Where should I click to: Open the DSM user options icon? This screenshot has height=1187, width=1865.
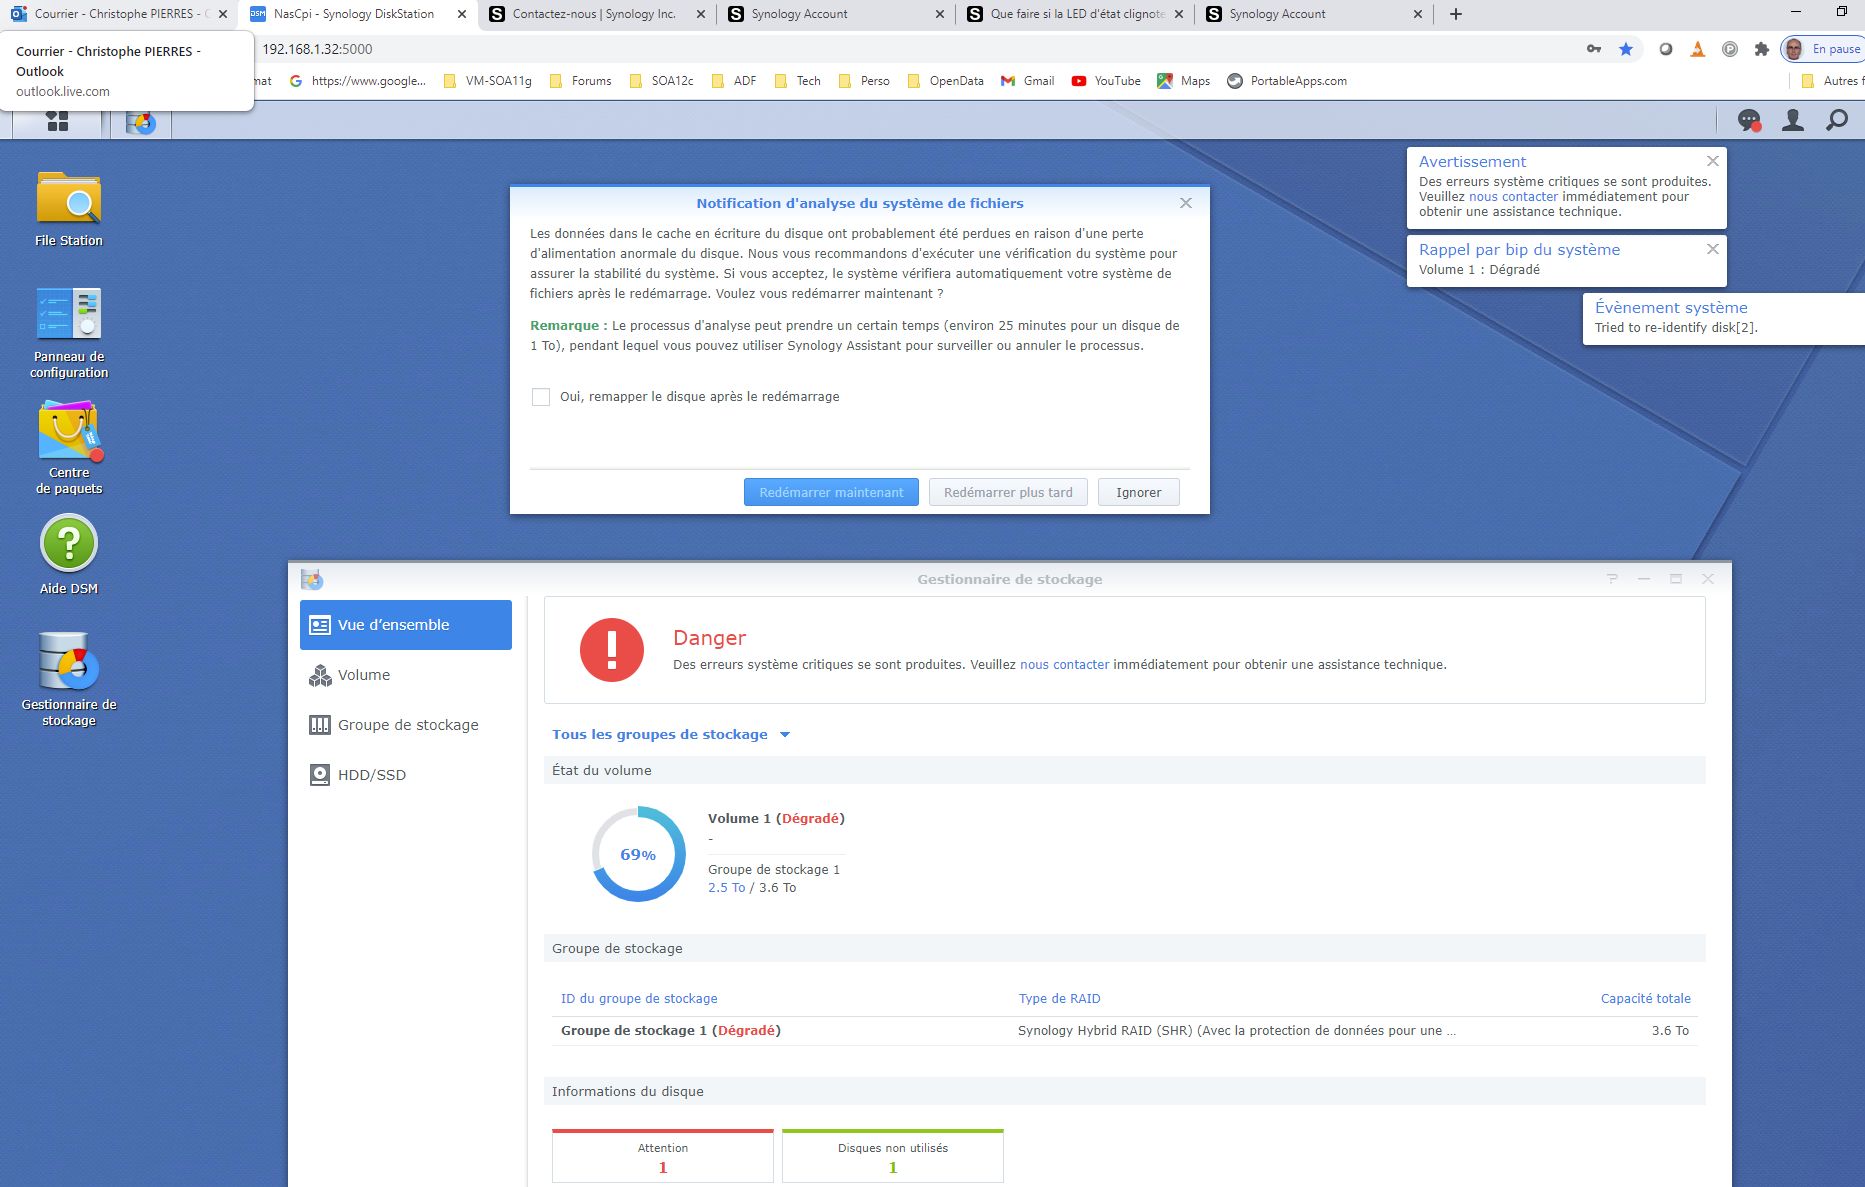[x=1793, y=121]
